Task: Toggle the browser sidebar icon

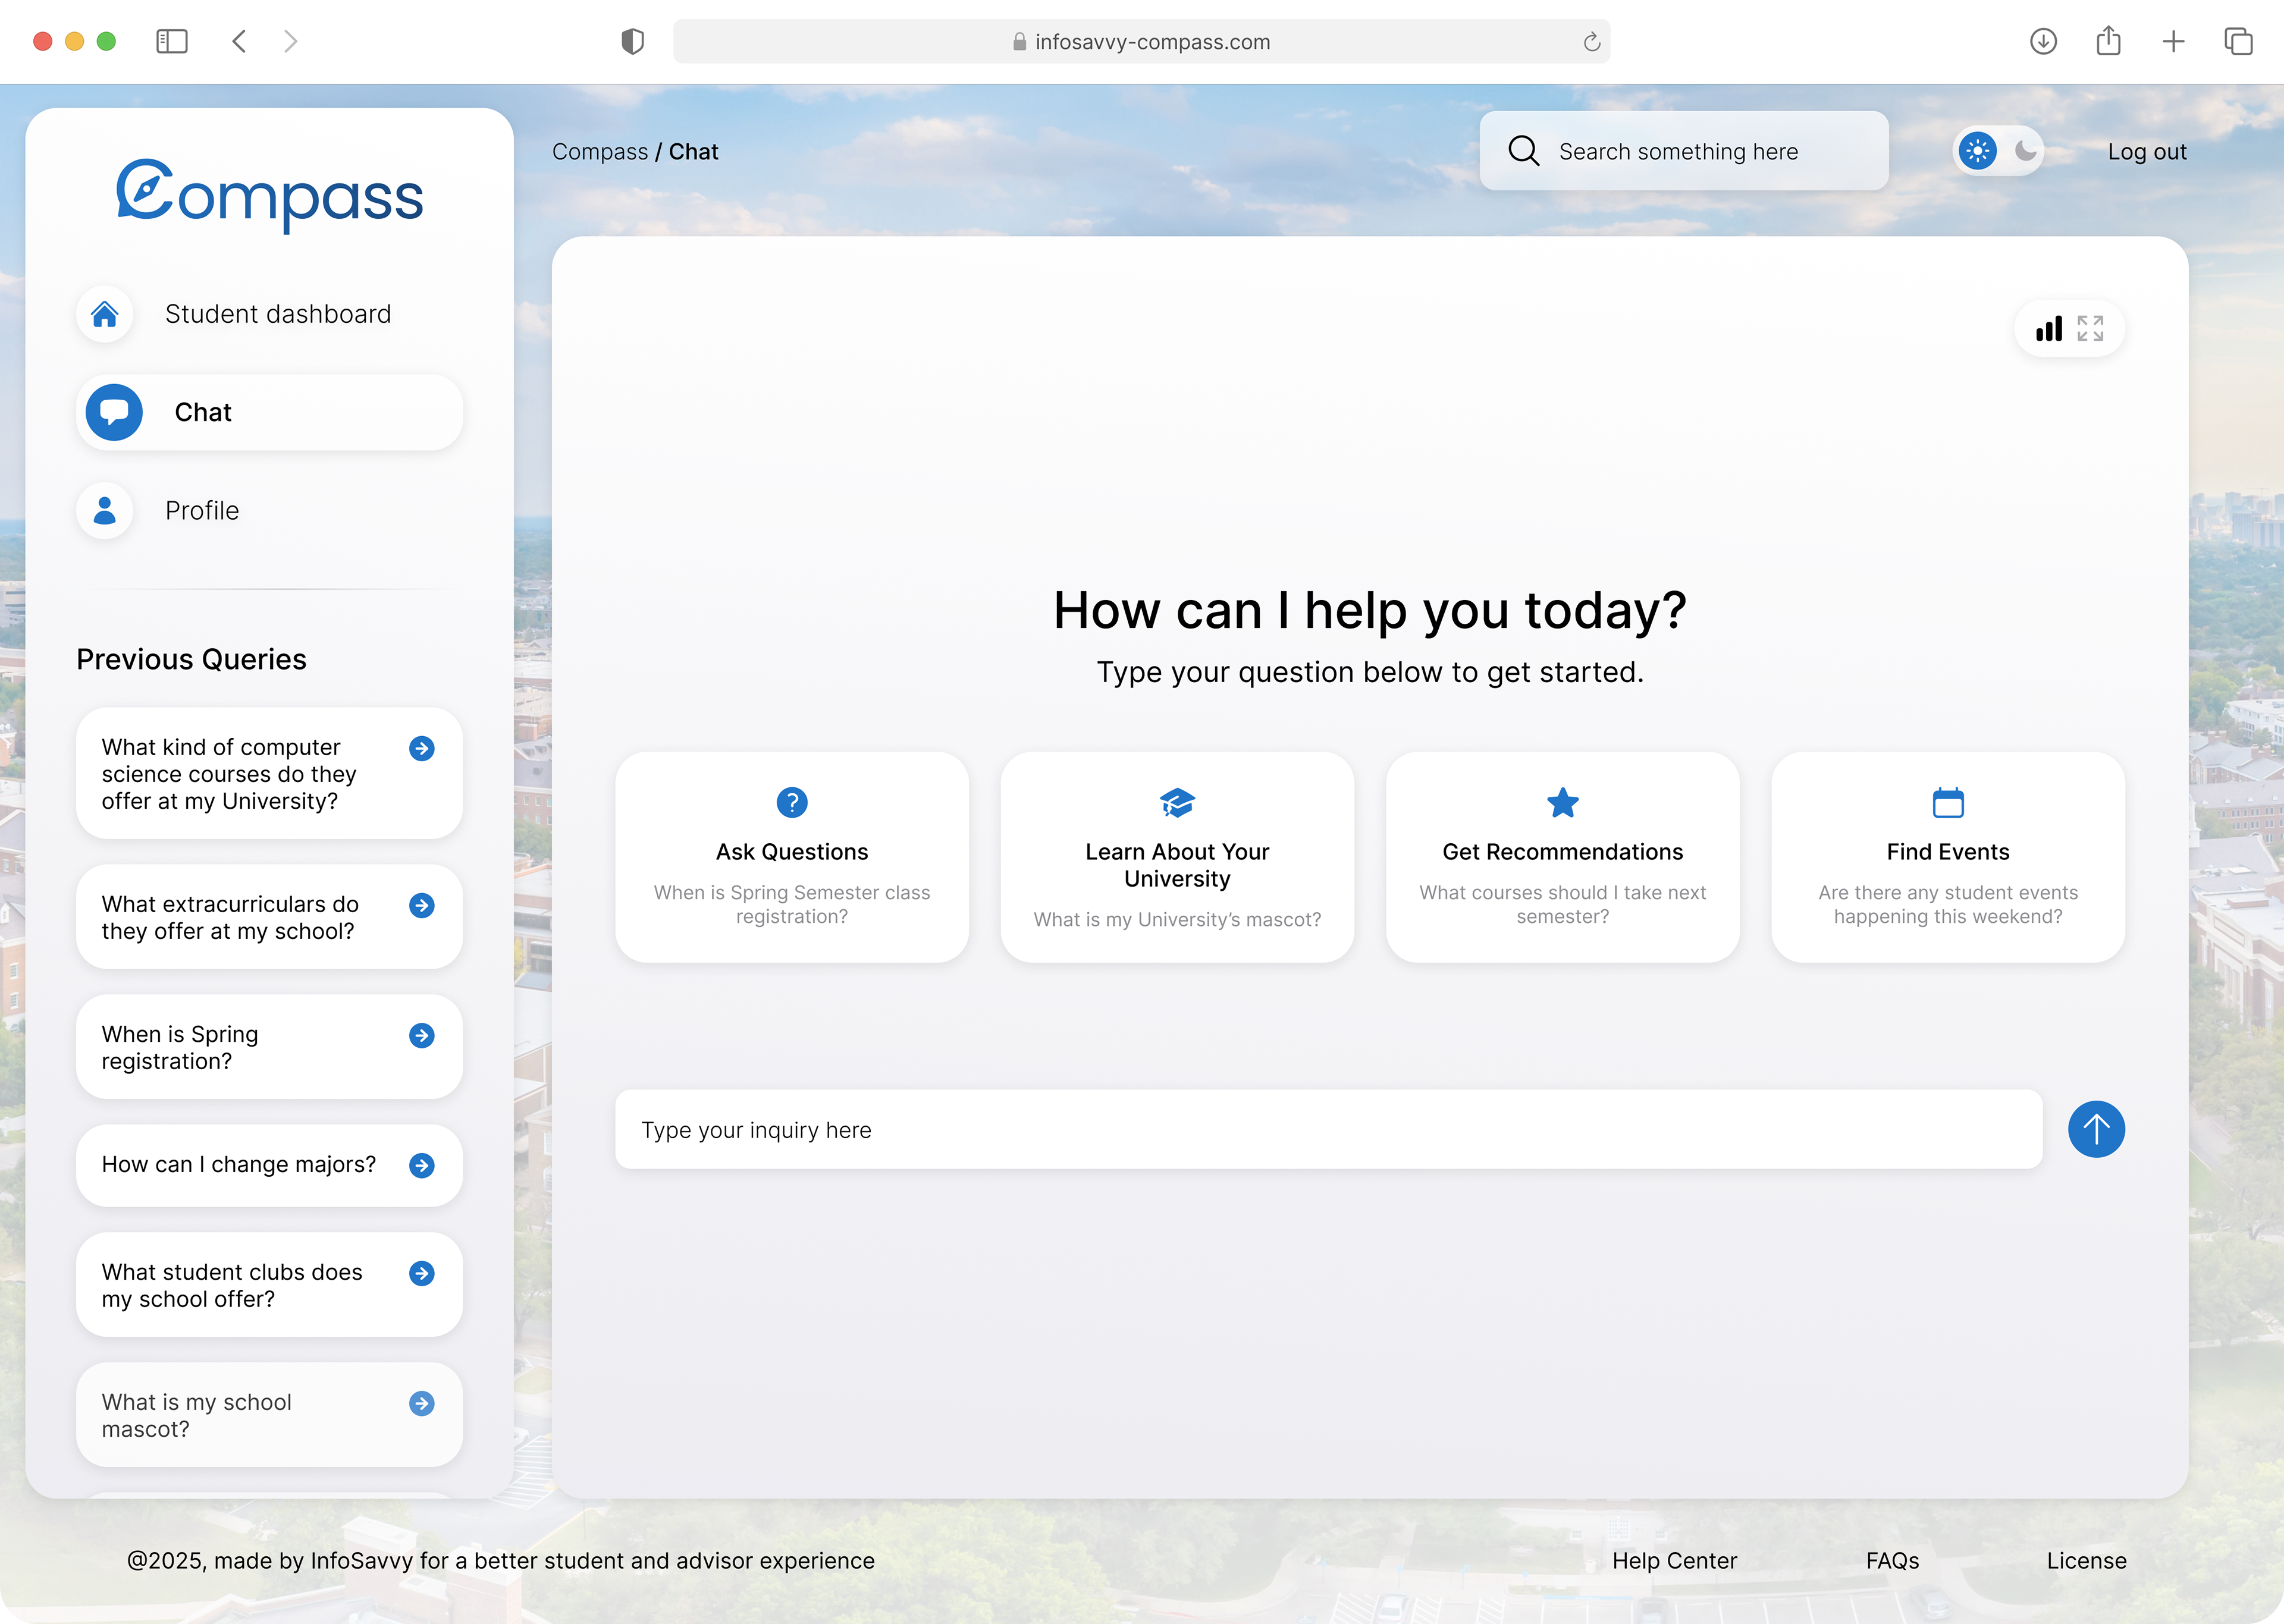Action: tap(172, 41)
